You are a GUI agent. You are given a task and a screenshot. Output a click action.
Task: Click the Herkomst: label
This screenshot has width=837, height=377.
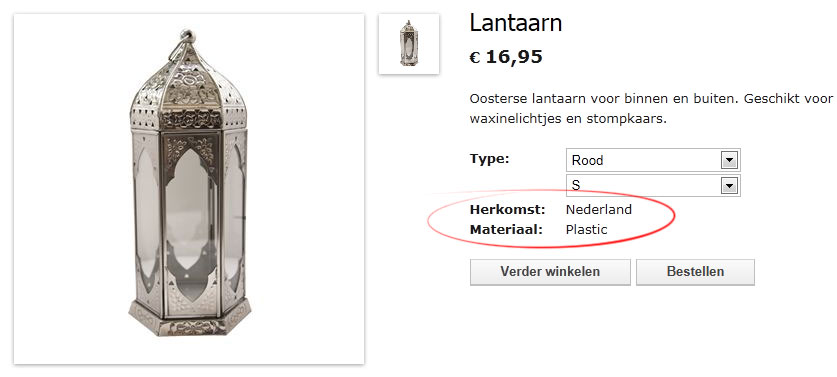tap(508, 209)
